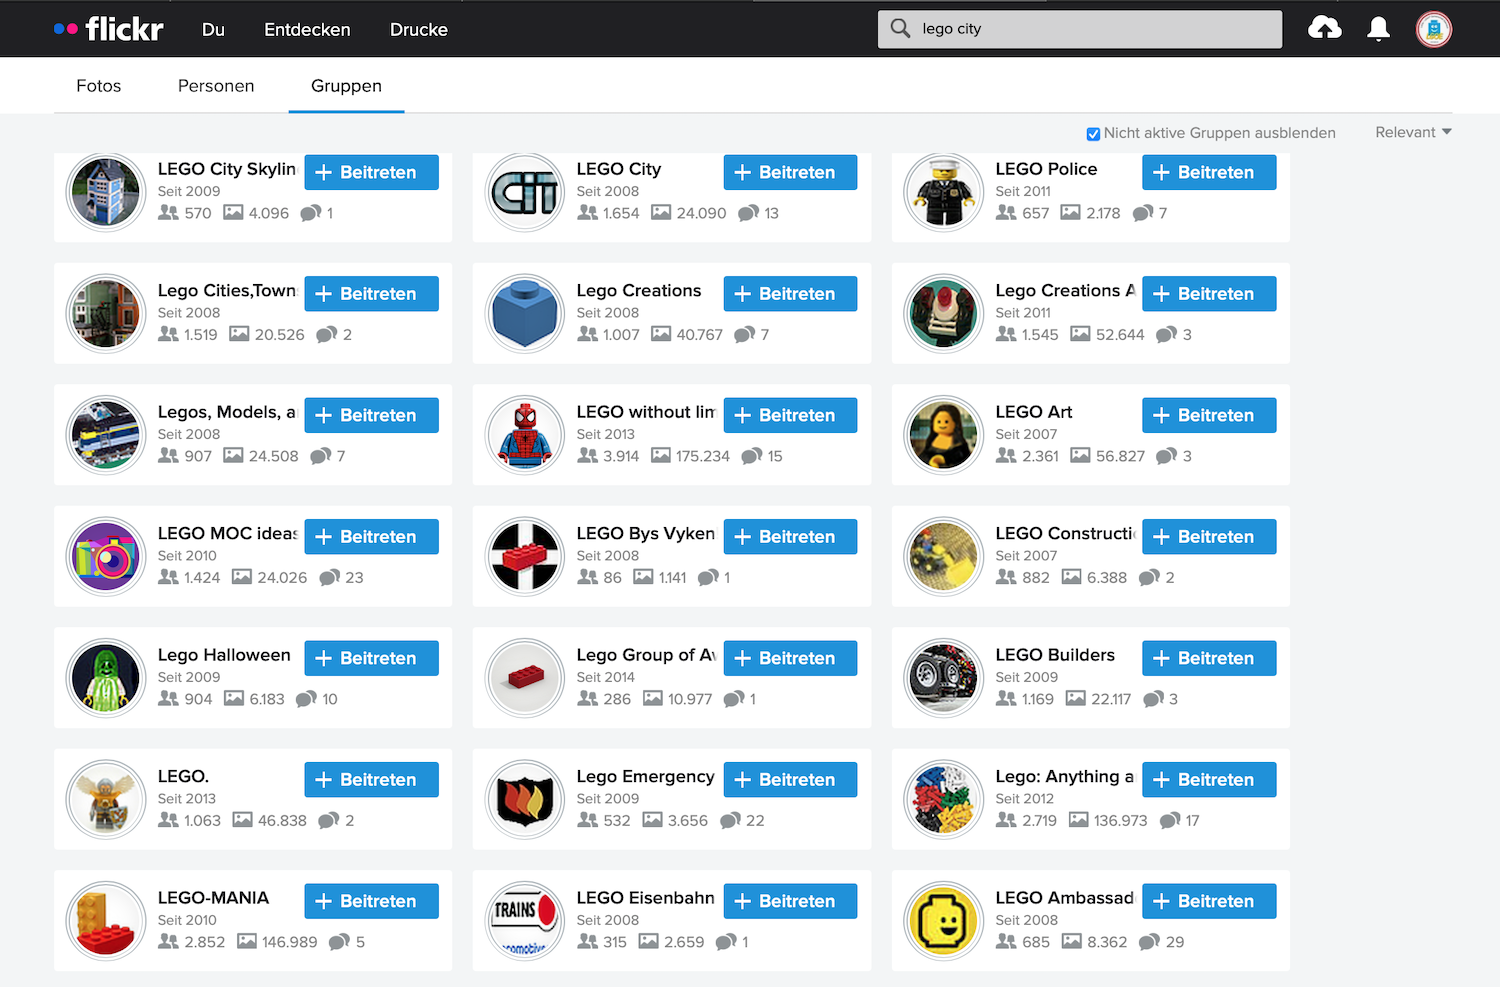
Task: Click Beitreten for Lego Halloween
Action: coord(372,658)
